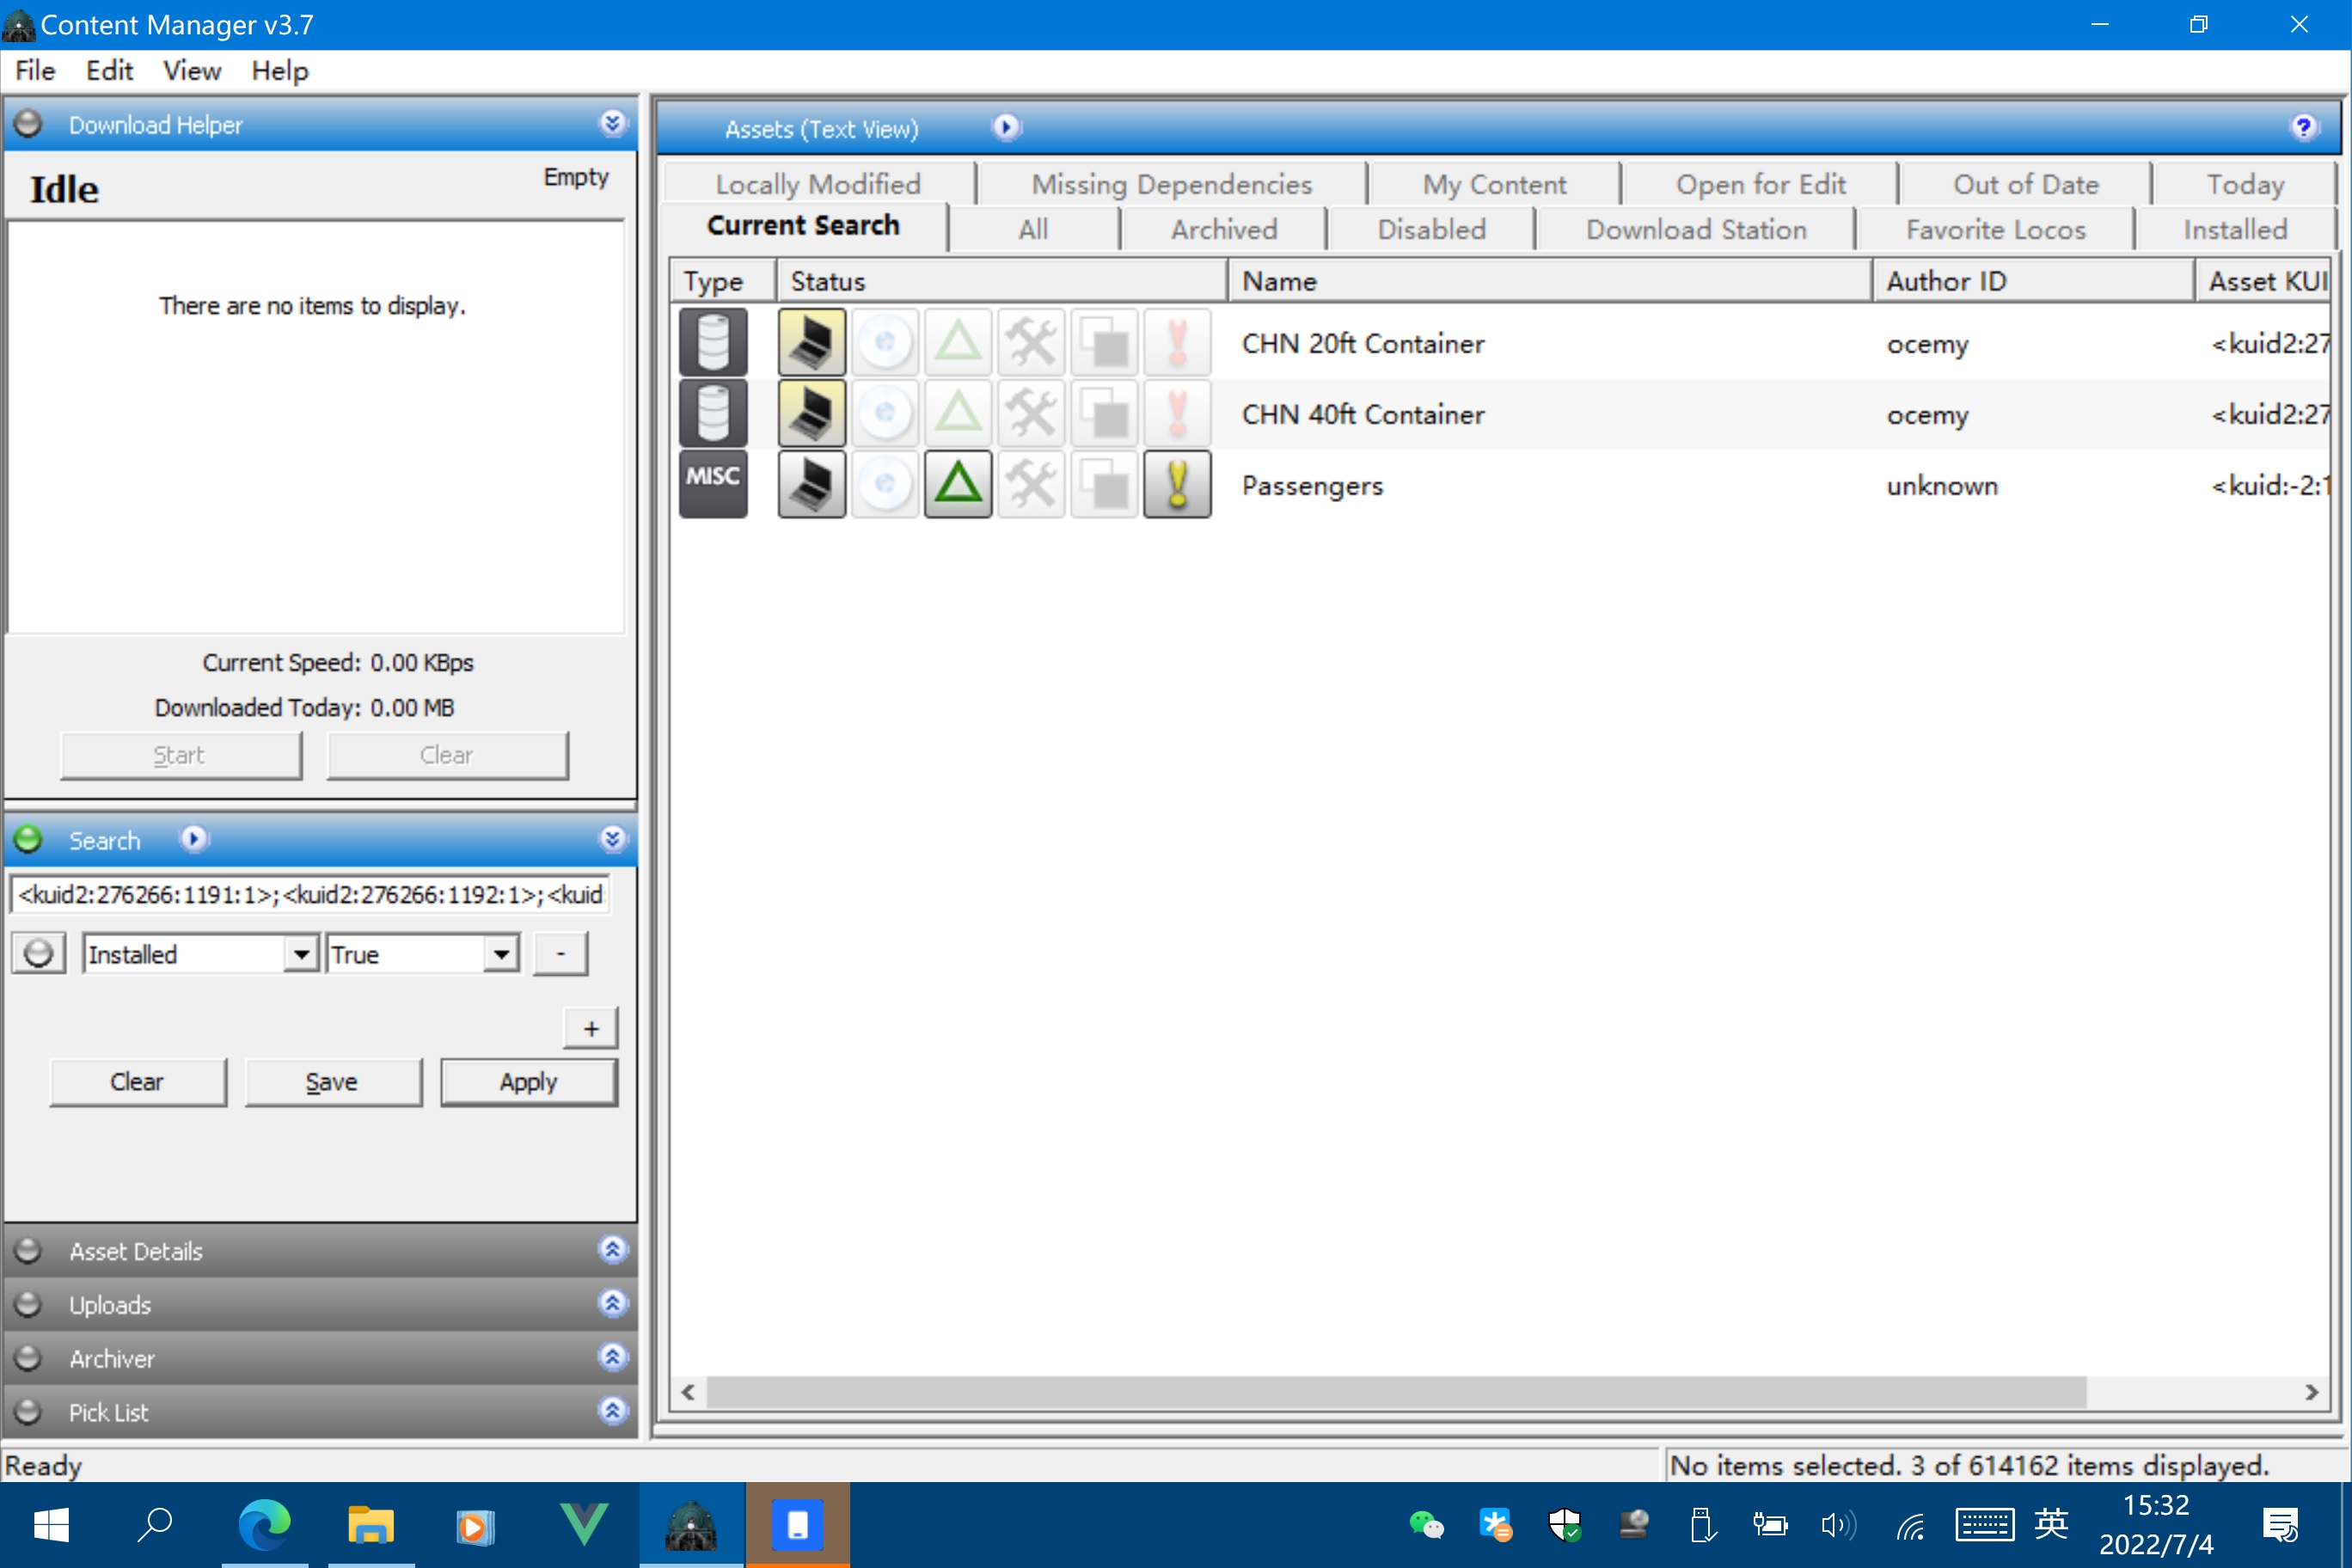Click the help question mark icon

[2303, 127]
